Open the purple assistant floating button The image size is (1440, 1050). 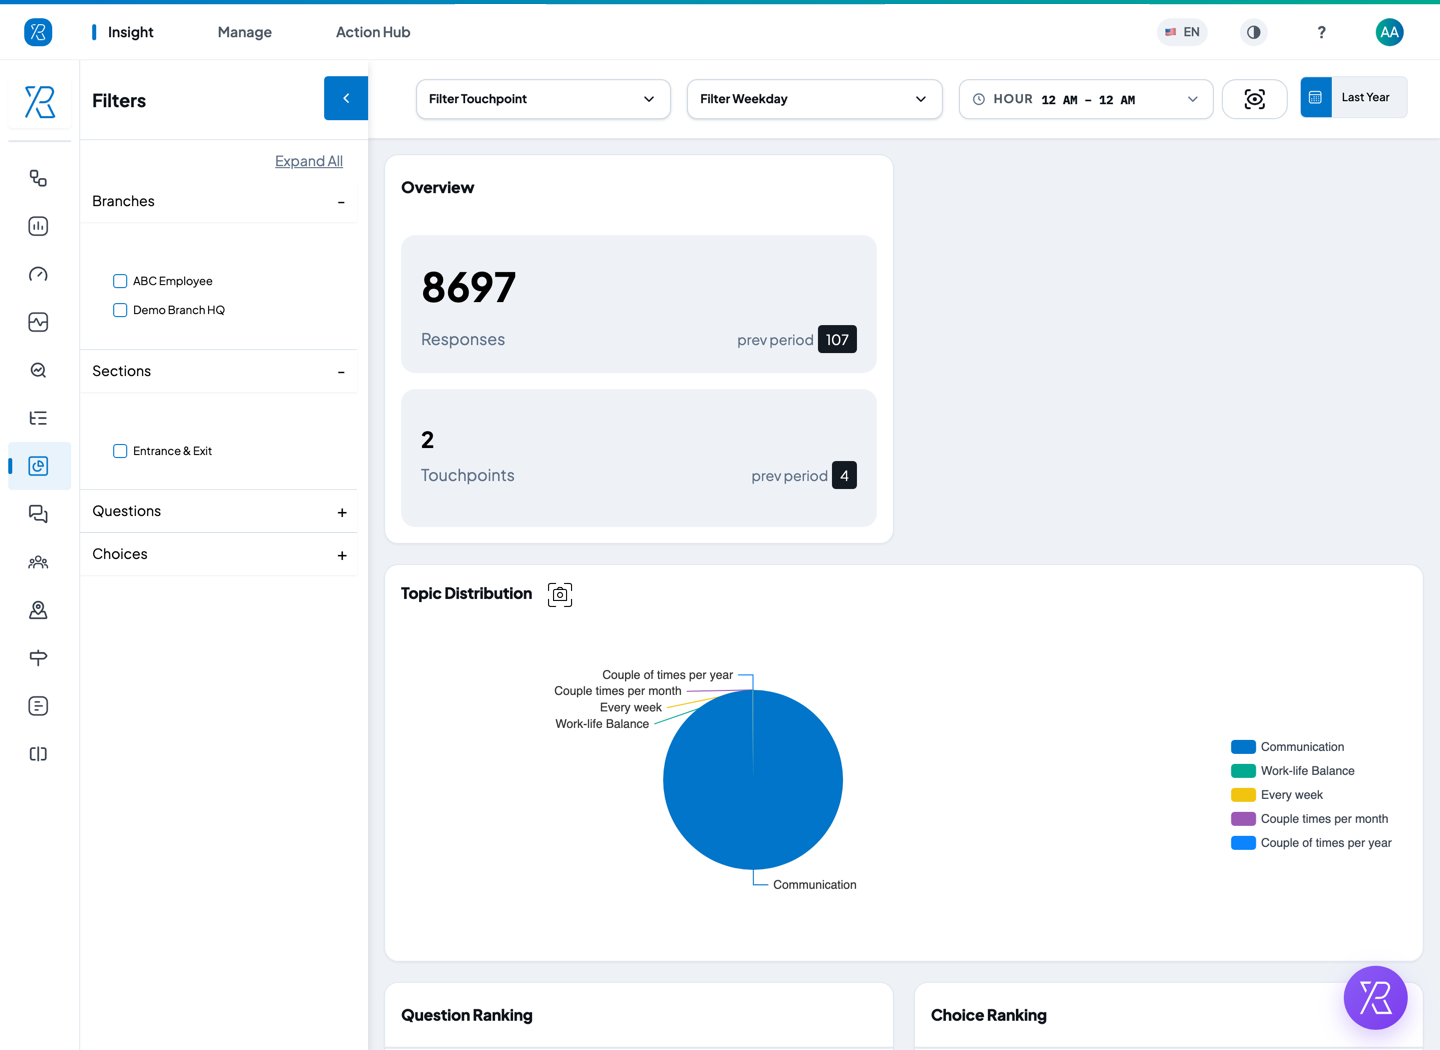1375,997
